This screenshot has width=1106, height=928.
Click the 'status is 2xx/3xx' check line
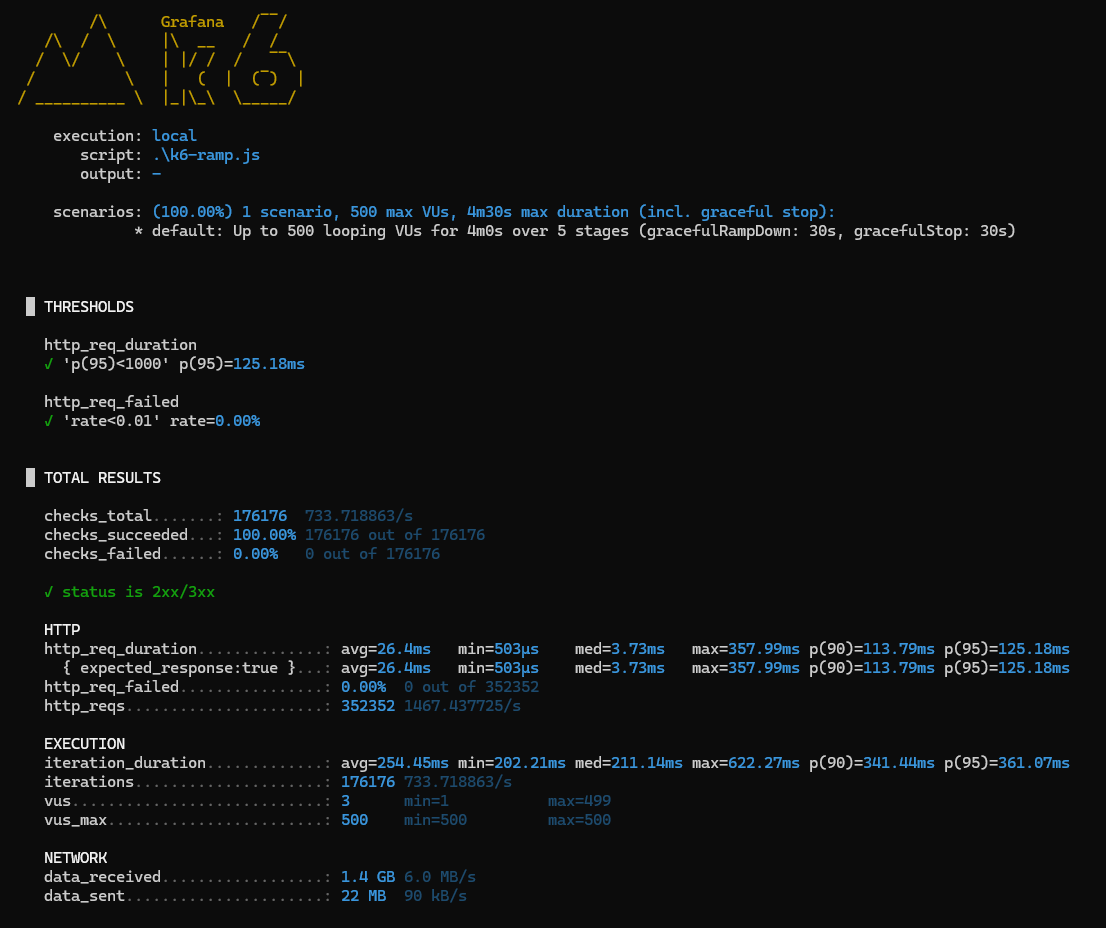tap(129, 592)
